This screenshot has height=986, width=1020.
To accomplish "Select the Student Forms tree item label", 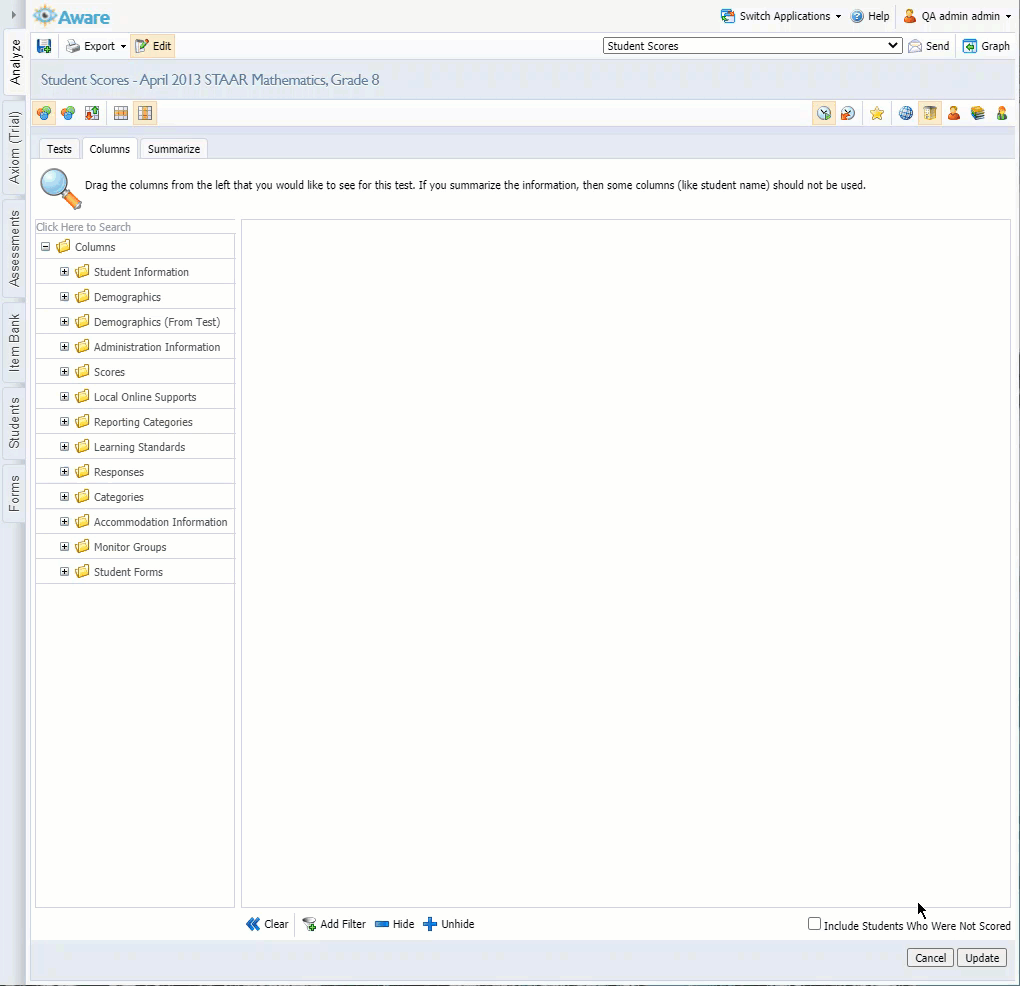I will click(x=128, y=572).
